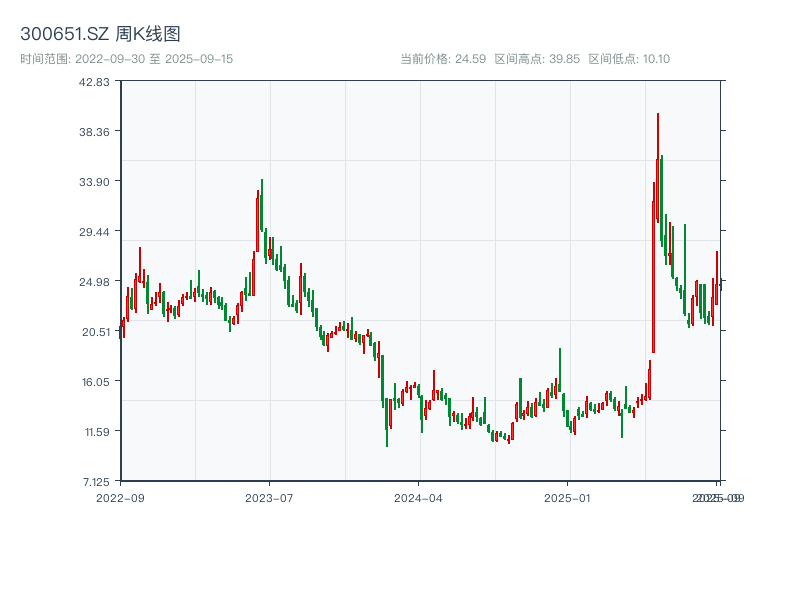The width and height of the screenshot is (800, 600).
Task: Click x-axis label 2025-01
Action: [567, 498]
